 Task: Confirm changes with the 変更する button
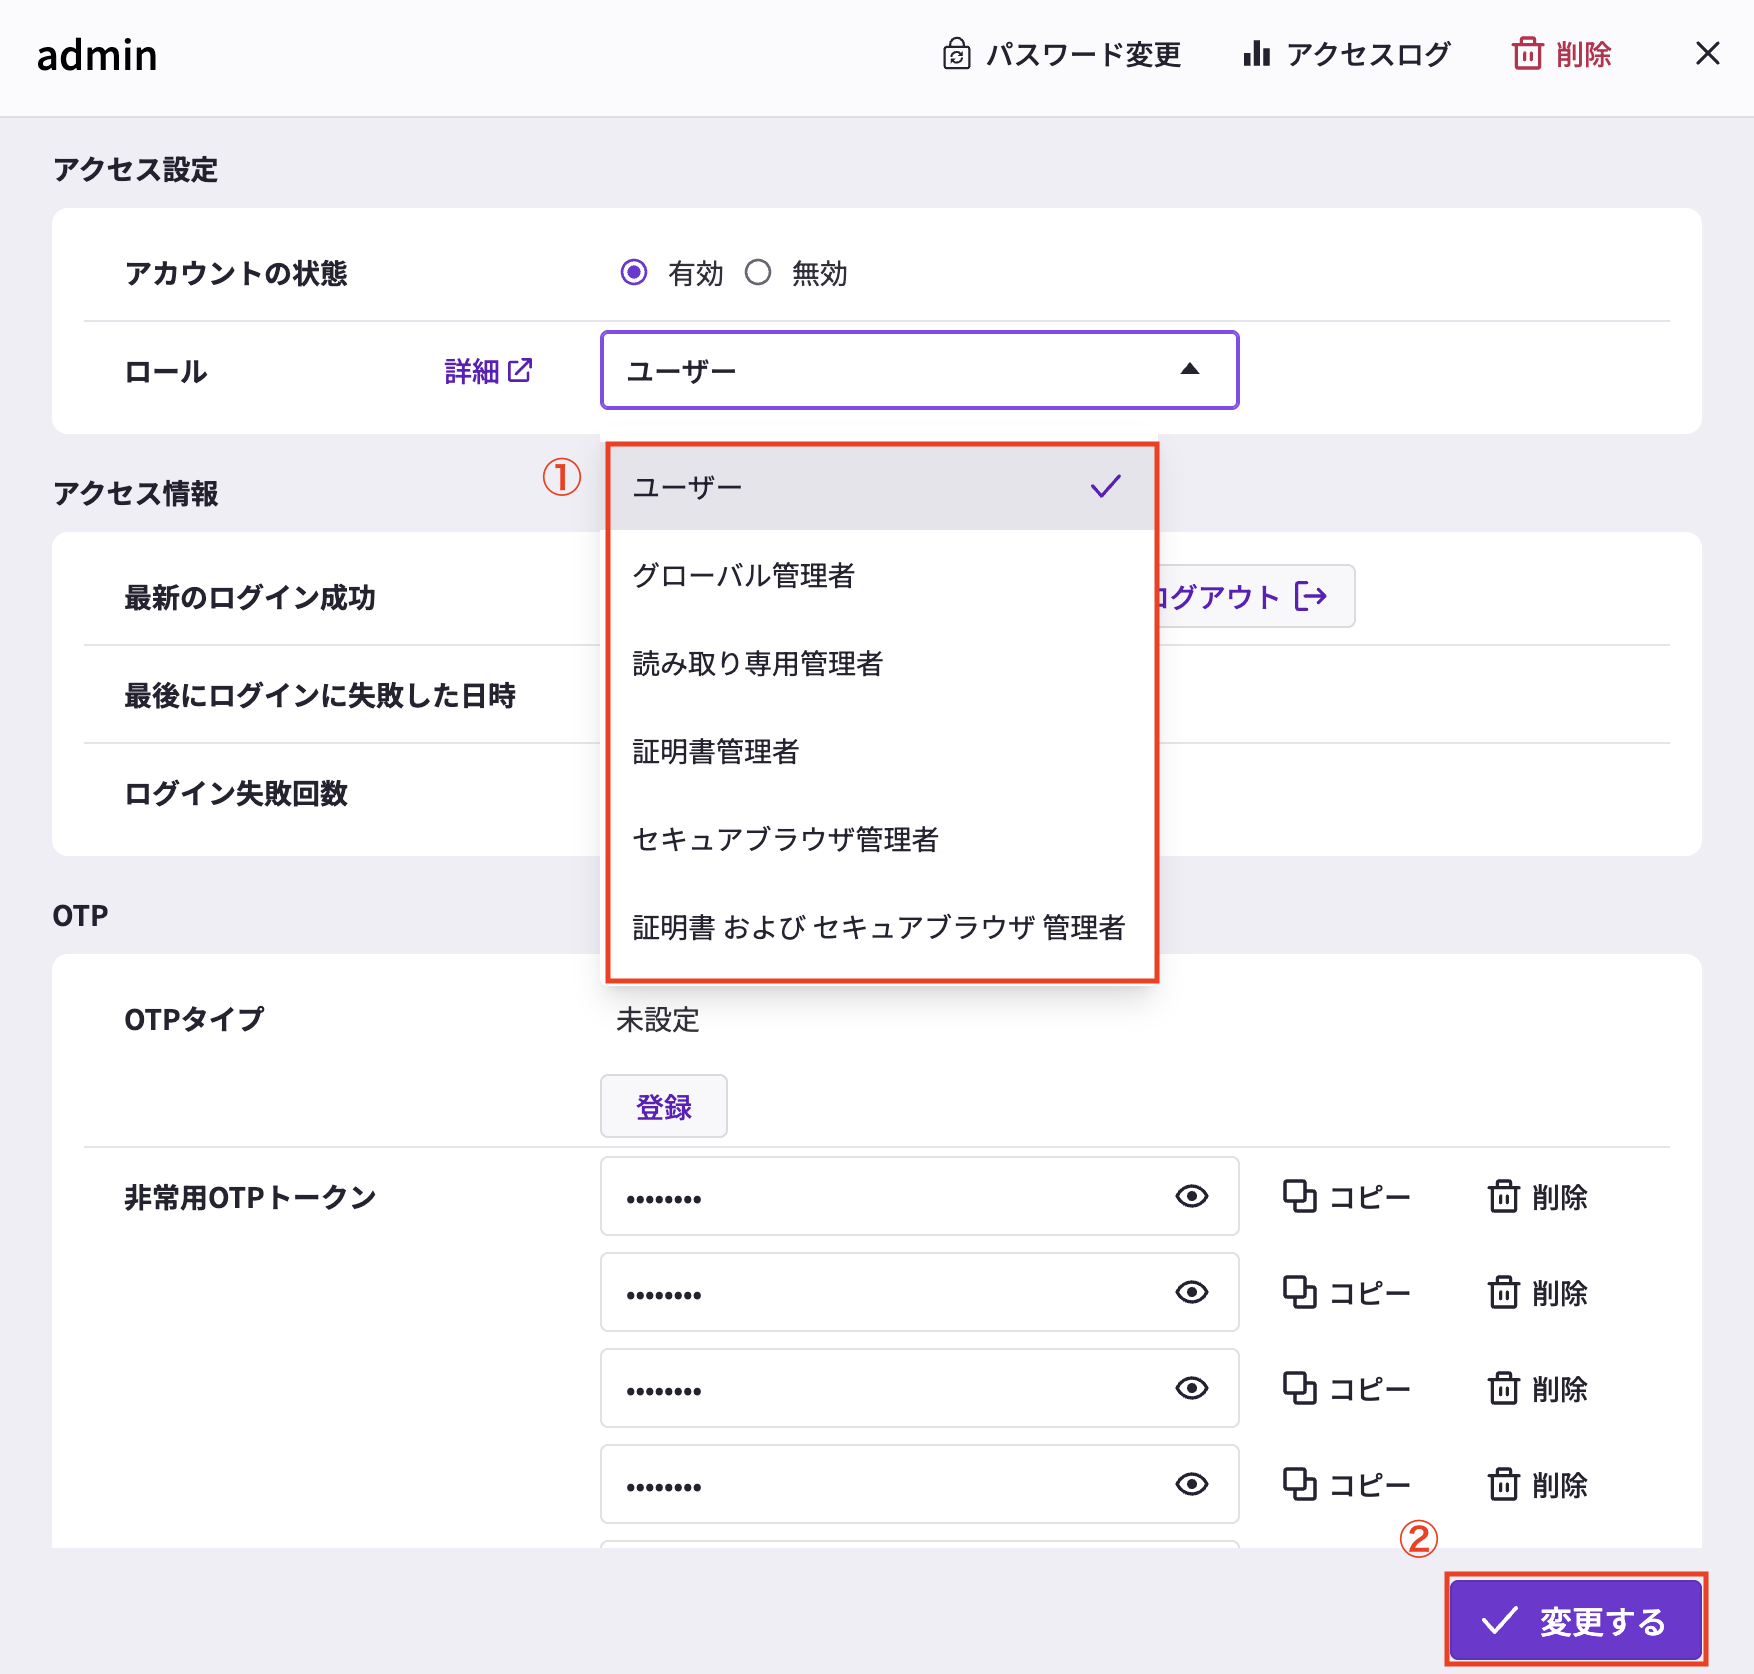pos(1577,1618)
